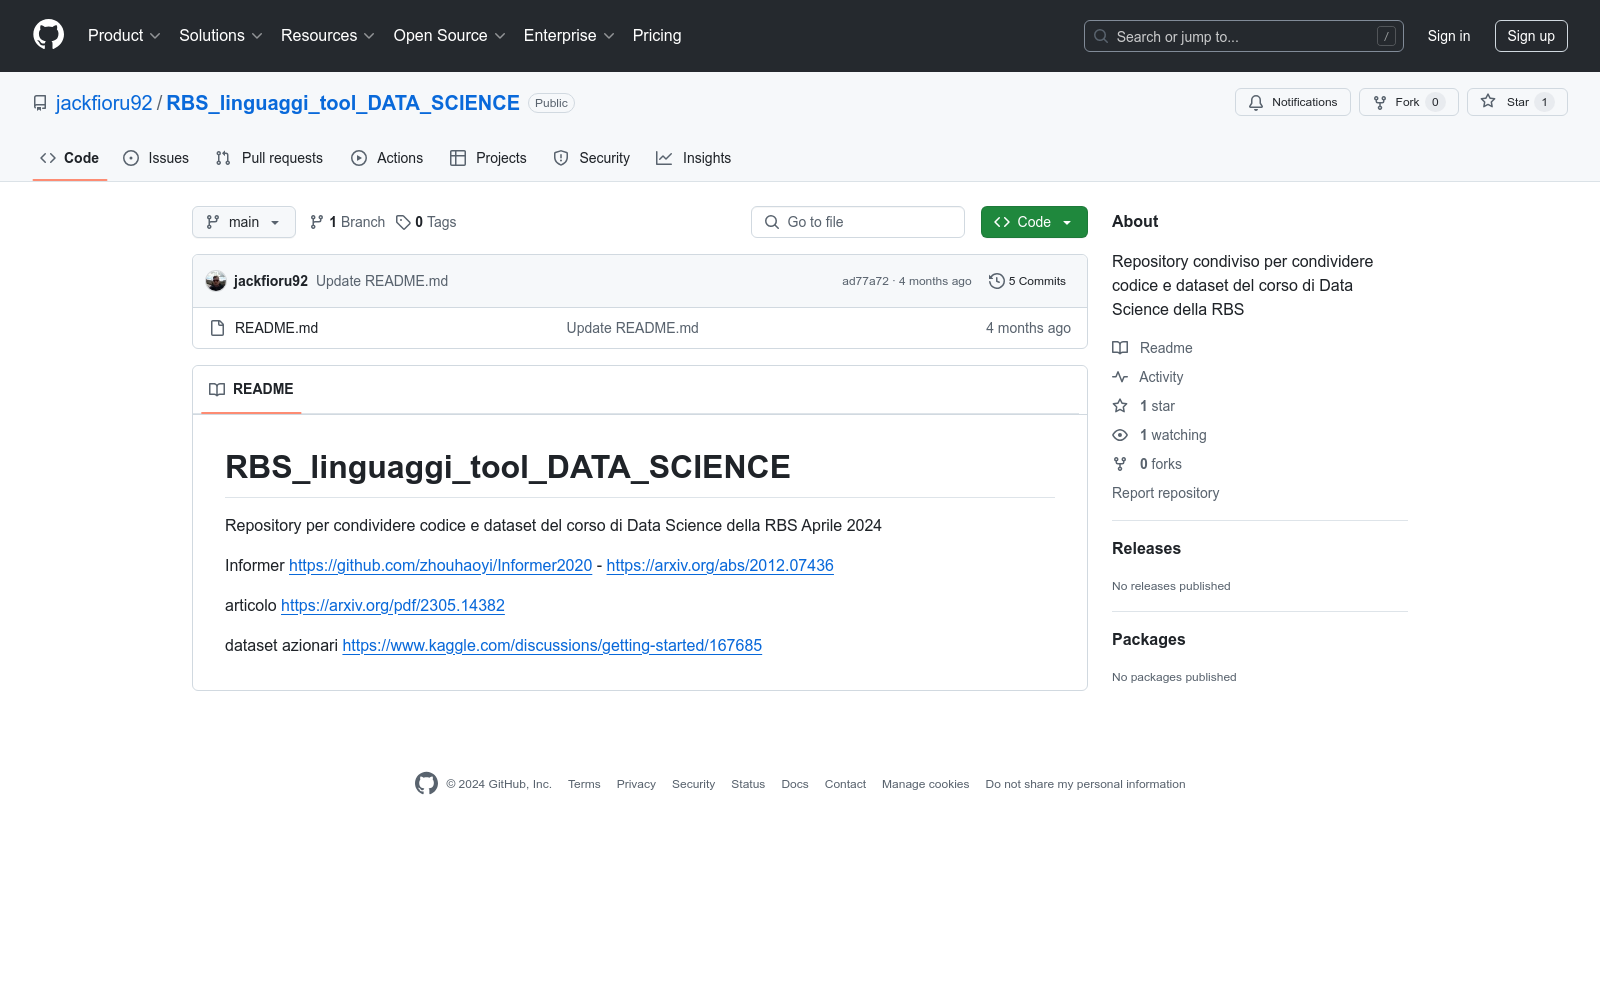Screen dimensions: 1600x1000
Task: Click in the Go to file field
Action: click(858, 222)
